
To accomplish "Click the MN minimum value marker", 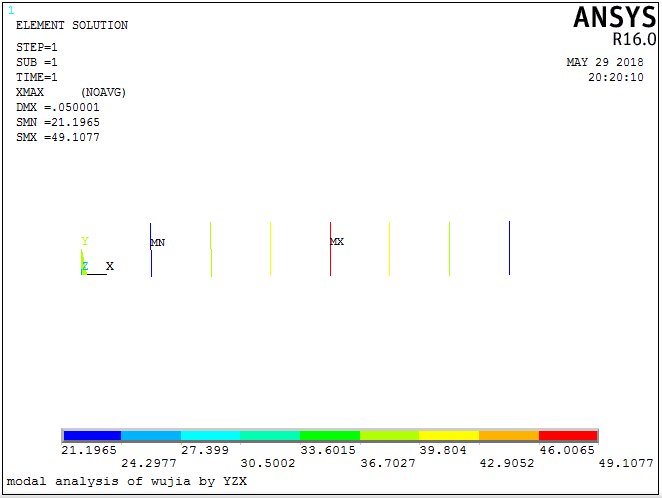I will [x=157, y=243].
